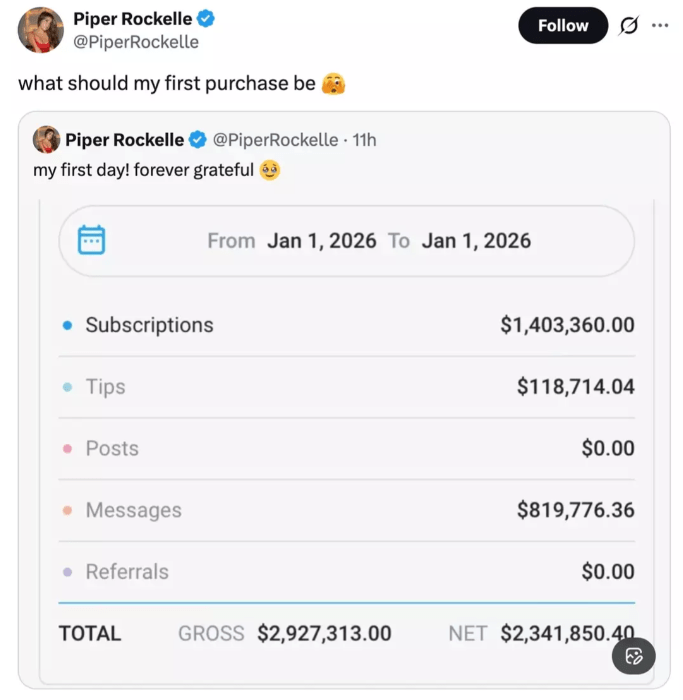The height and width of the screenshot is (700, 683).
Task: Open the three-dot more options menu
Action: pyautogui.click(x=660, y=26)
